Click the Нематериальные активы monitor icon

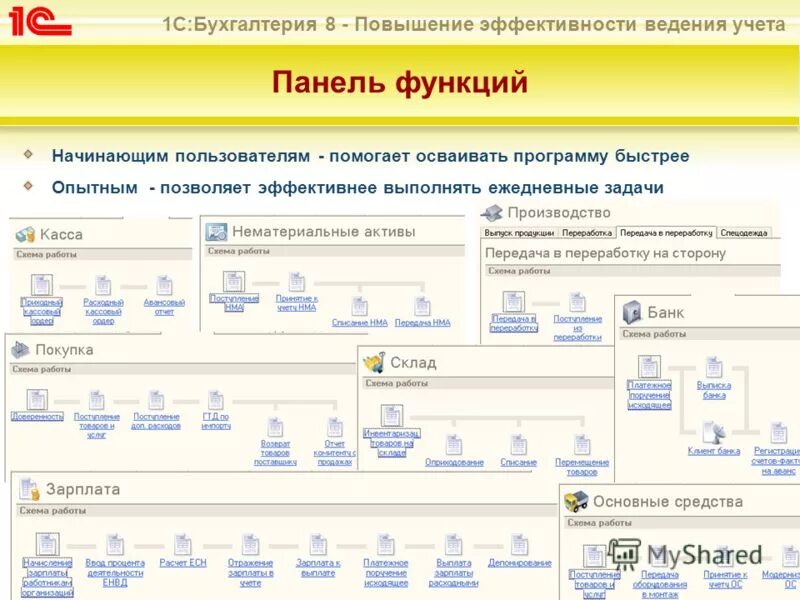pyautogui.click(x=215, y=231)
